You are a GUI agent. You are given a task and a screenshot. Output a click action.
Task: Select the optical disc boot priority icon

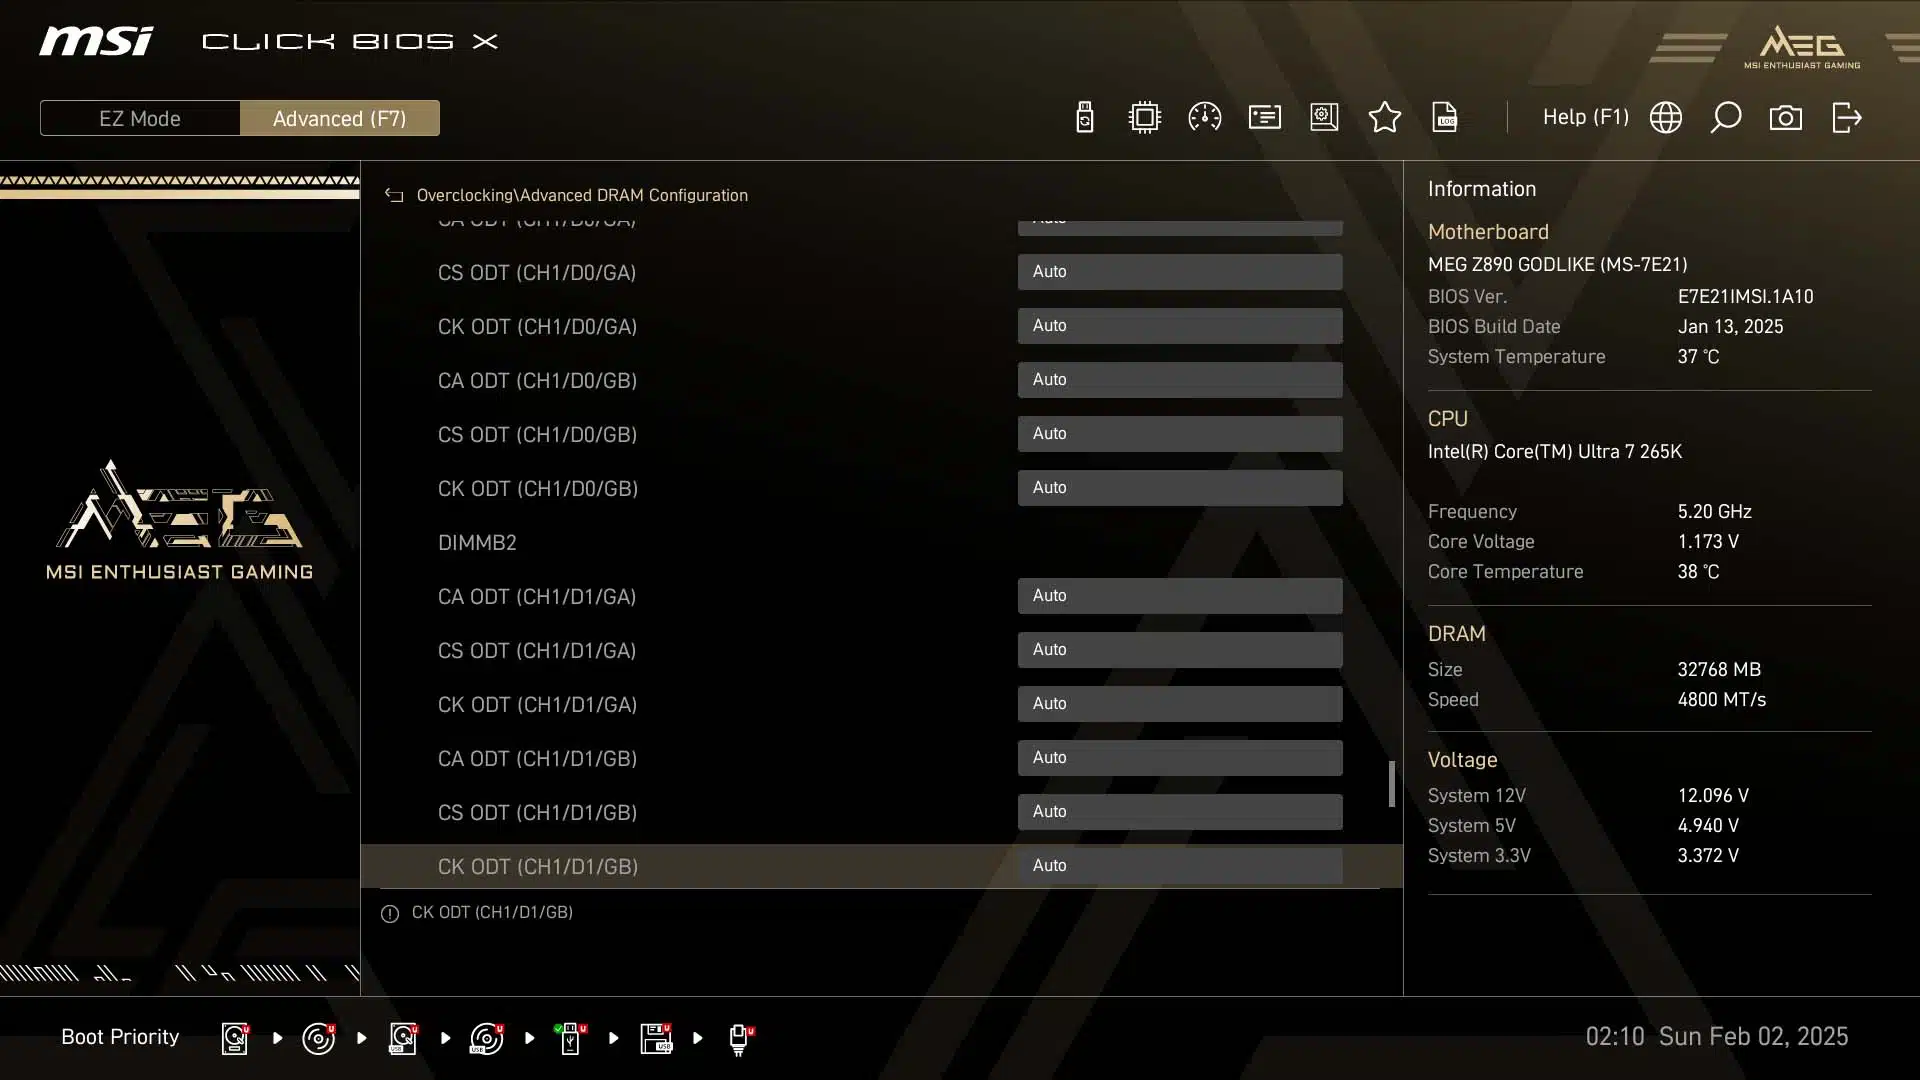[x=319, y=1038]
